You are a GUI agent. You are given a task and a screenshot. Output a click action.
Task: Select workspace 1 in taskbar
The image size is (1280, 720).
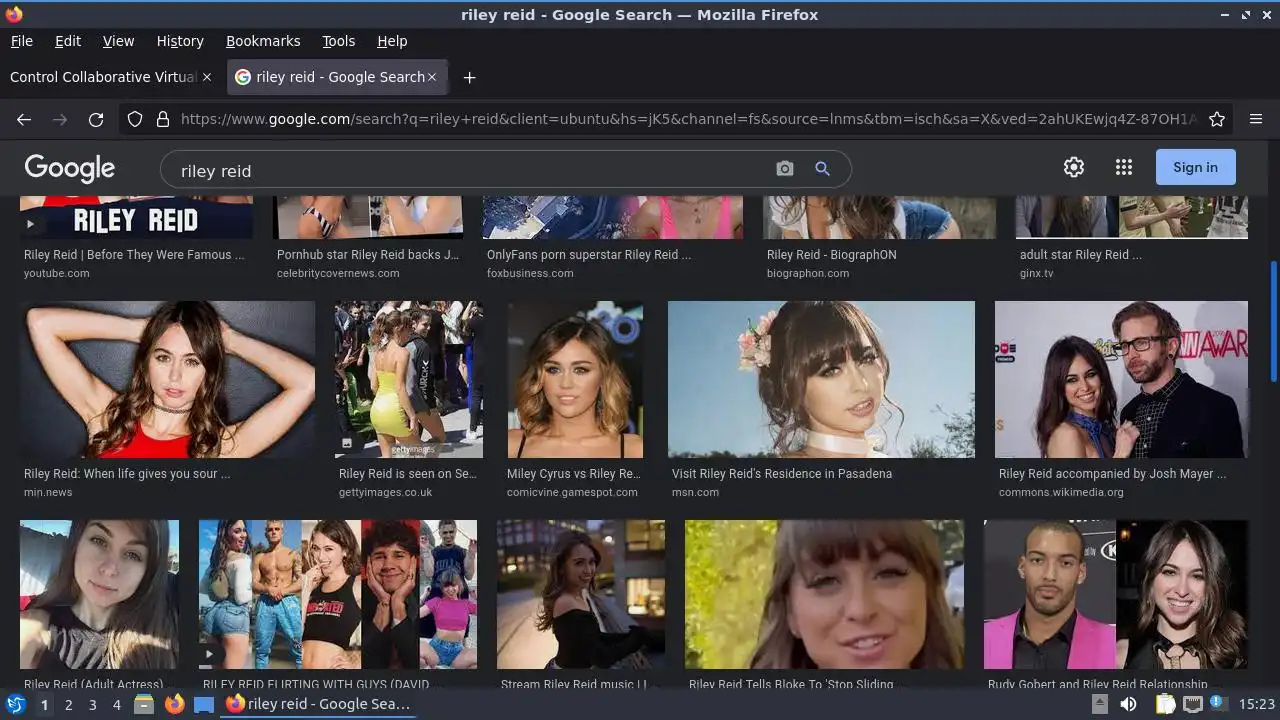(44, 704)
